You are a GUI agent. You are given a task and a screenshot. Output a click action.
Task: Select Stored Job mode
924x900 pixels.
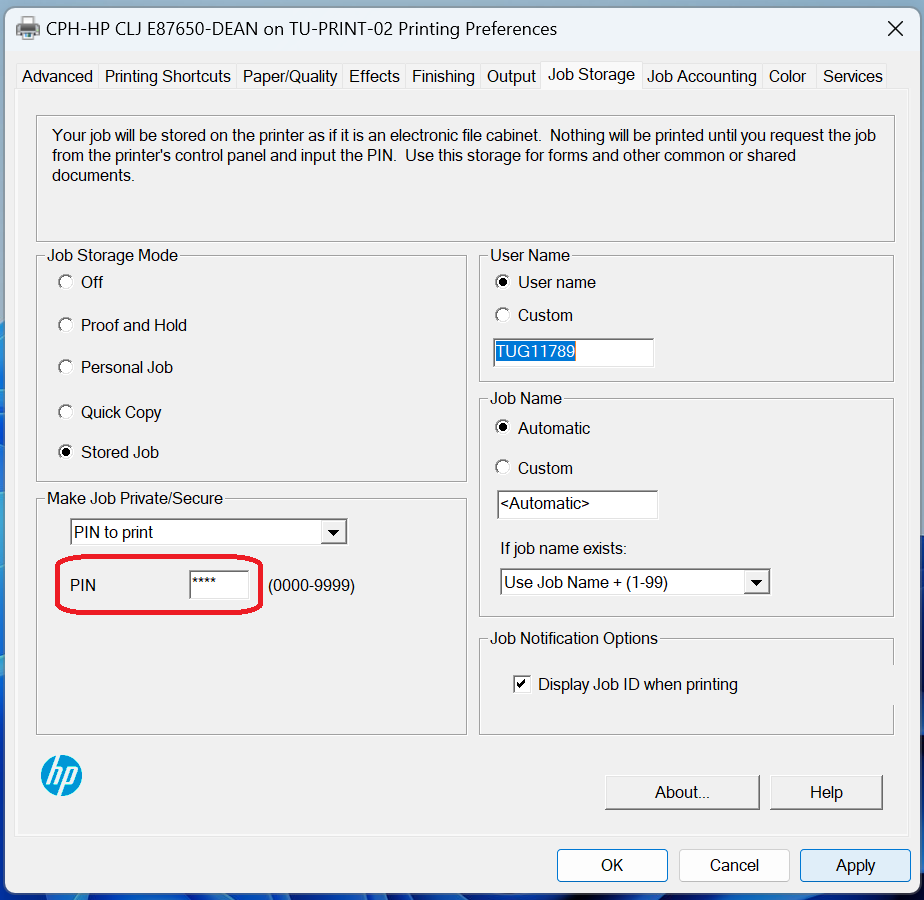pyautogui.click(x=108, y=452)
